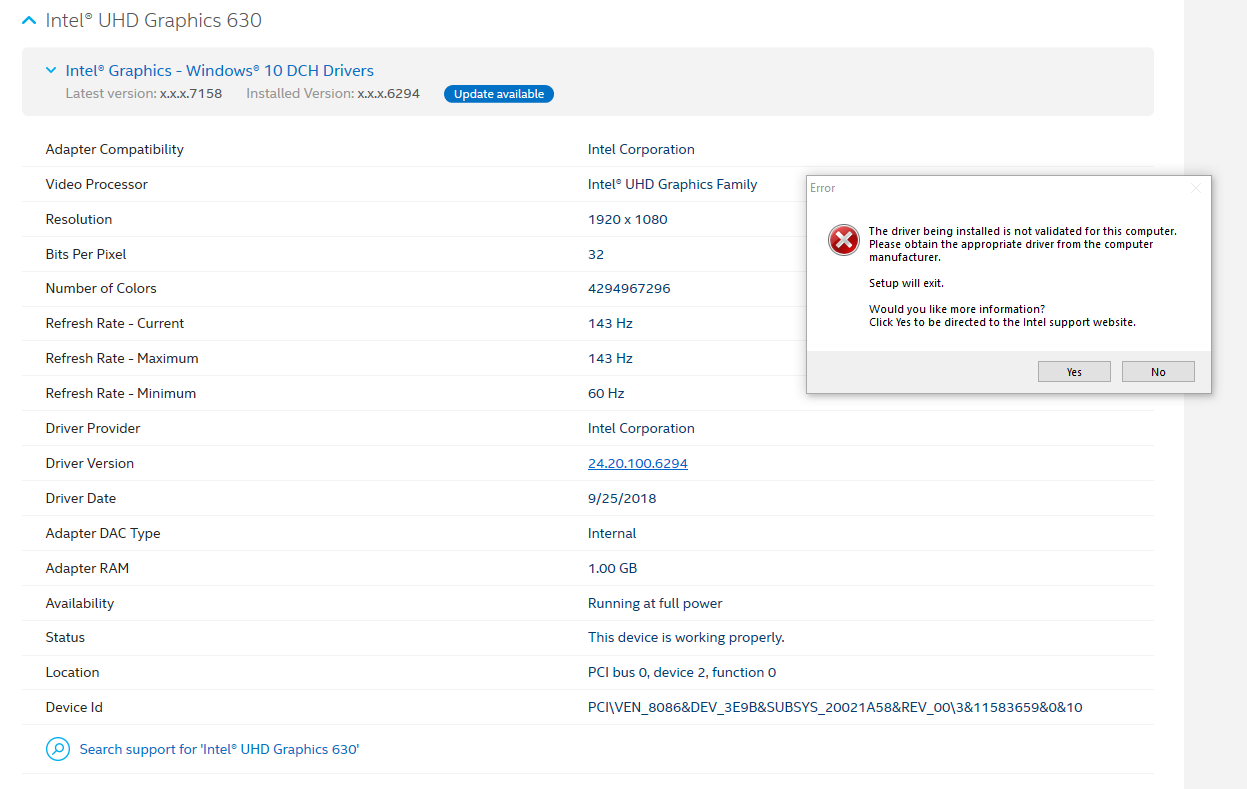
Task: Click the magnifier search support icon
Action: click(x=58, y=749)
